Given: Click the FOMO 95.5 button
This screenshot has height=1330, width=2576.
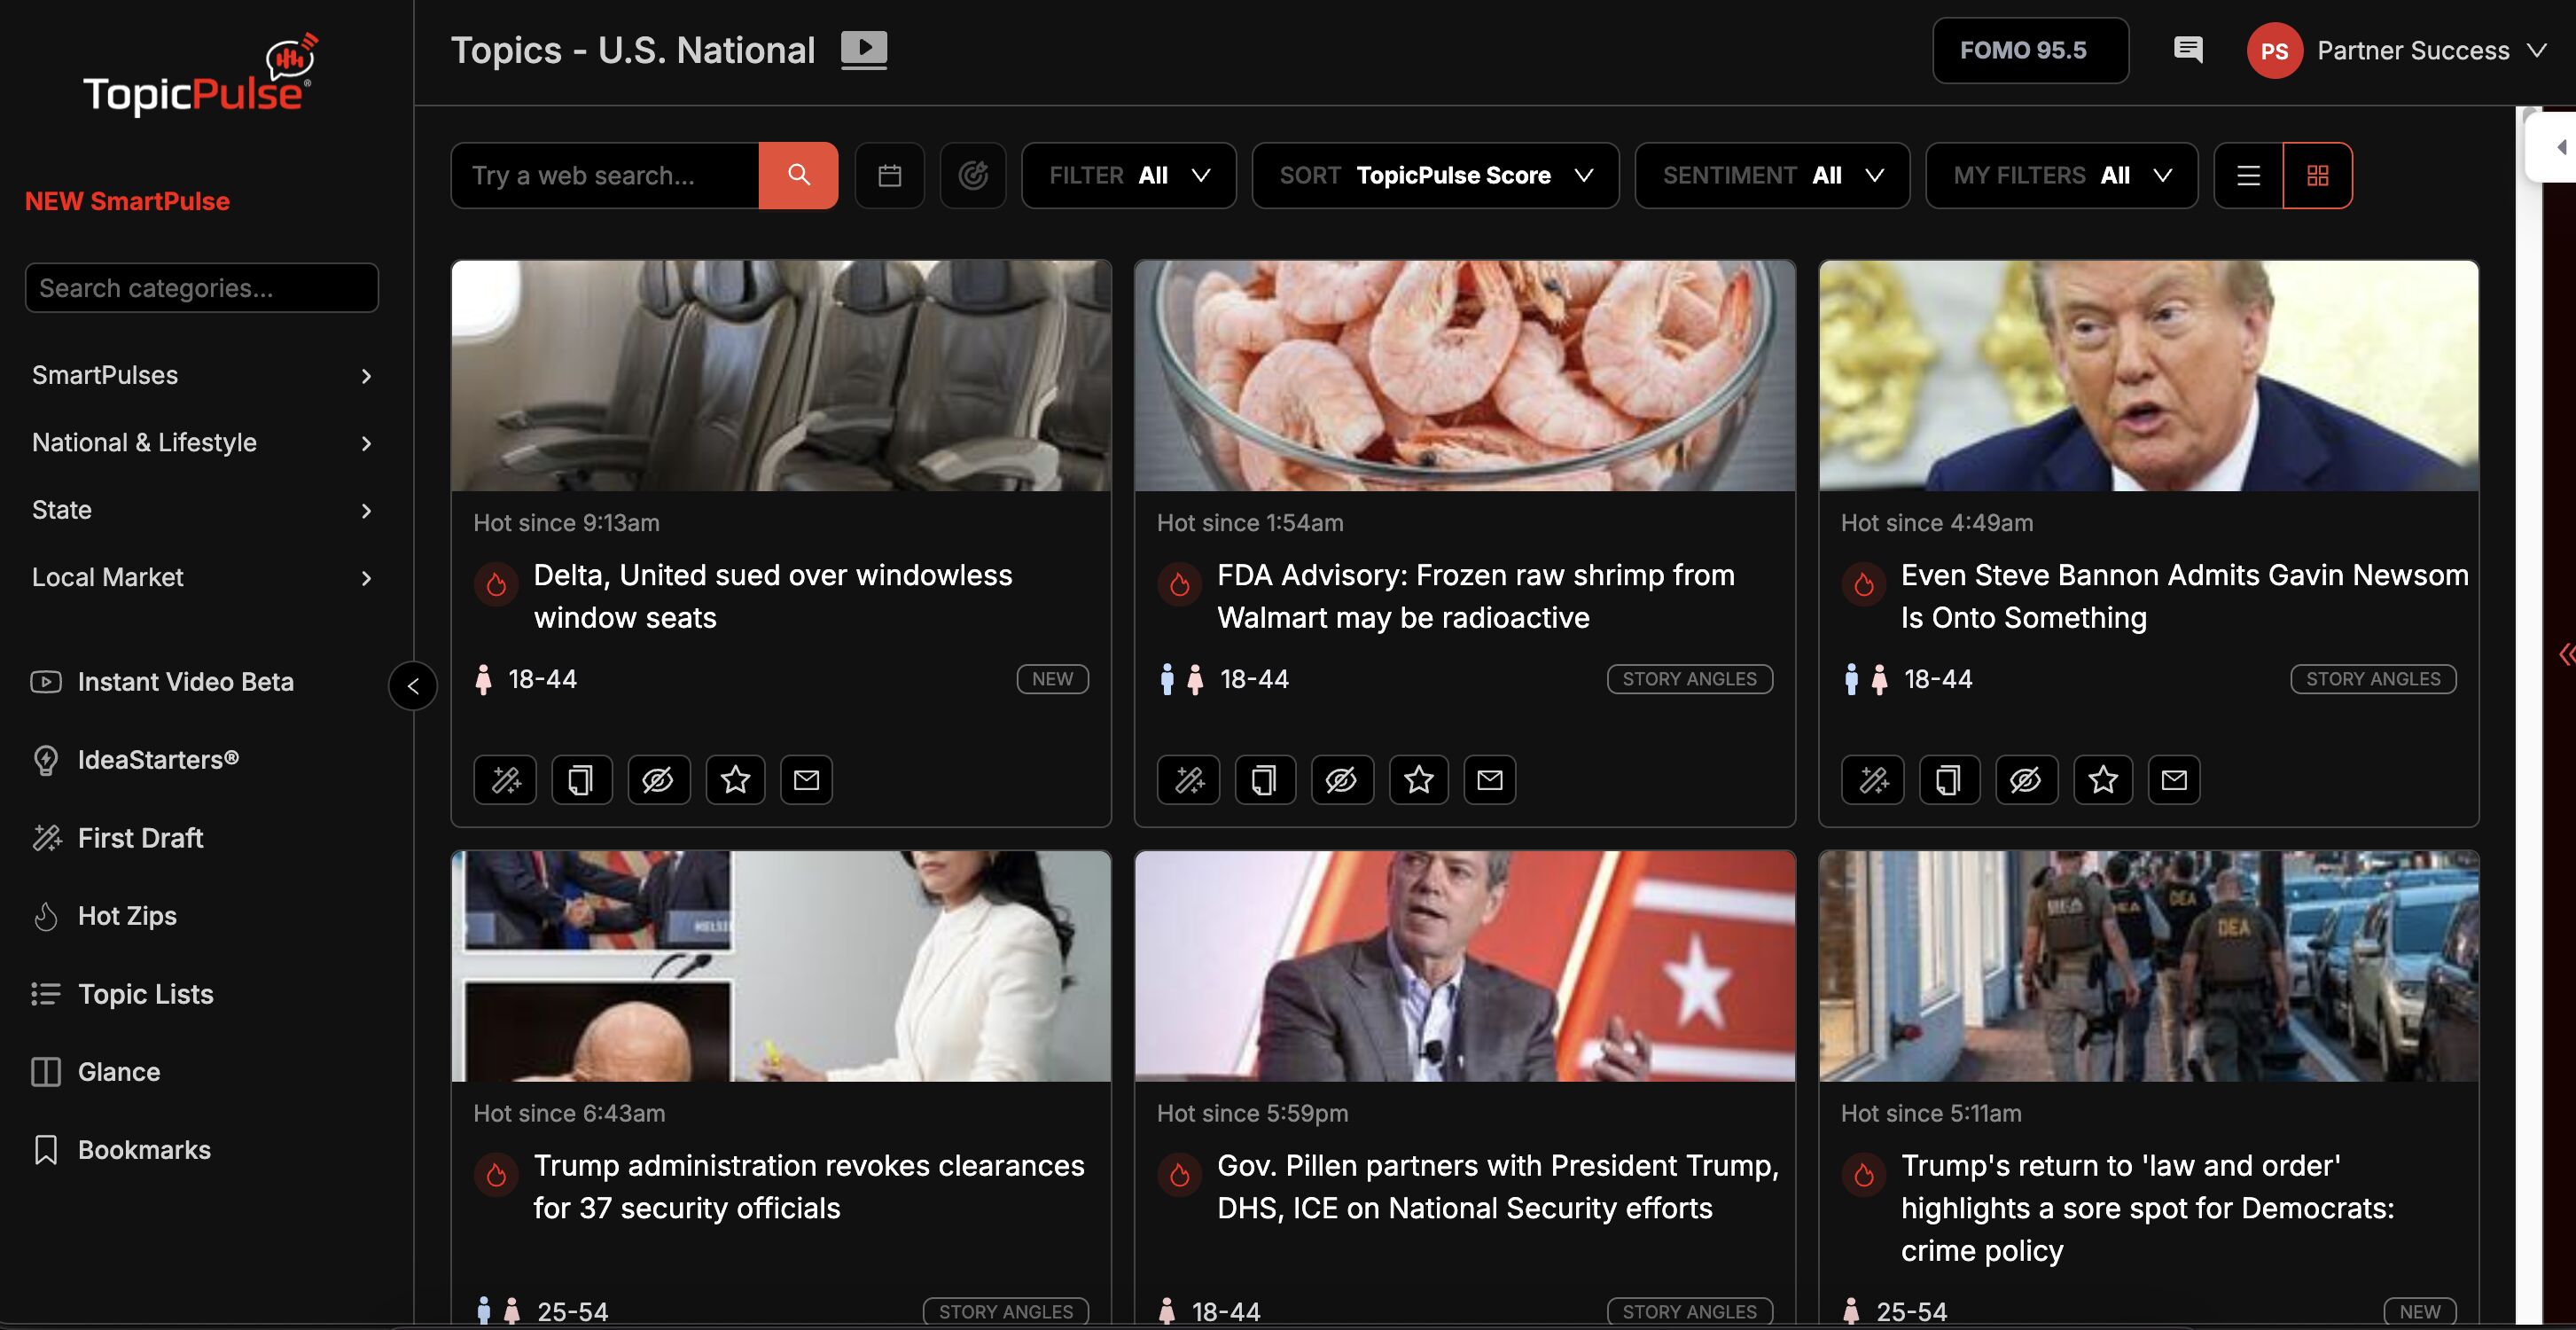Looking at the screenshot, I should tap(2029, 50).
